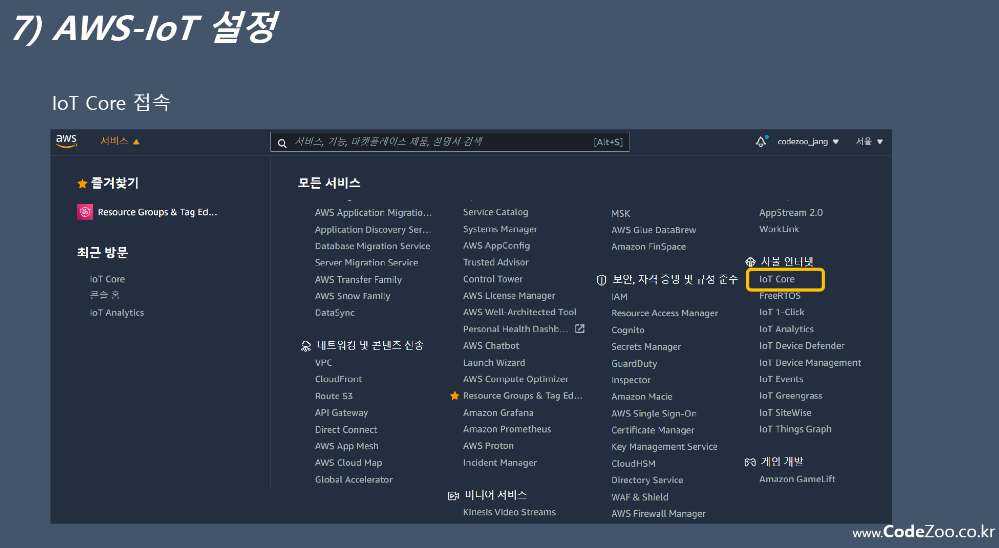Open WorkLink service
This screenshot has width=999, height=548.
(x=779, y=229)
